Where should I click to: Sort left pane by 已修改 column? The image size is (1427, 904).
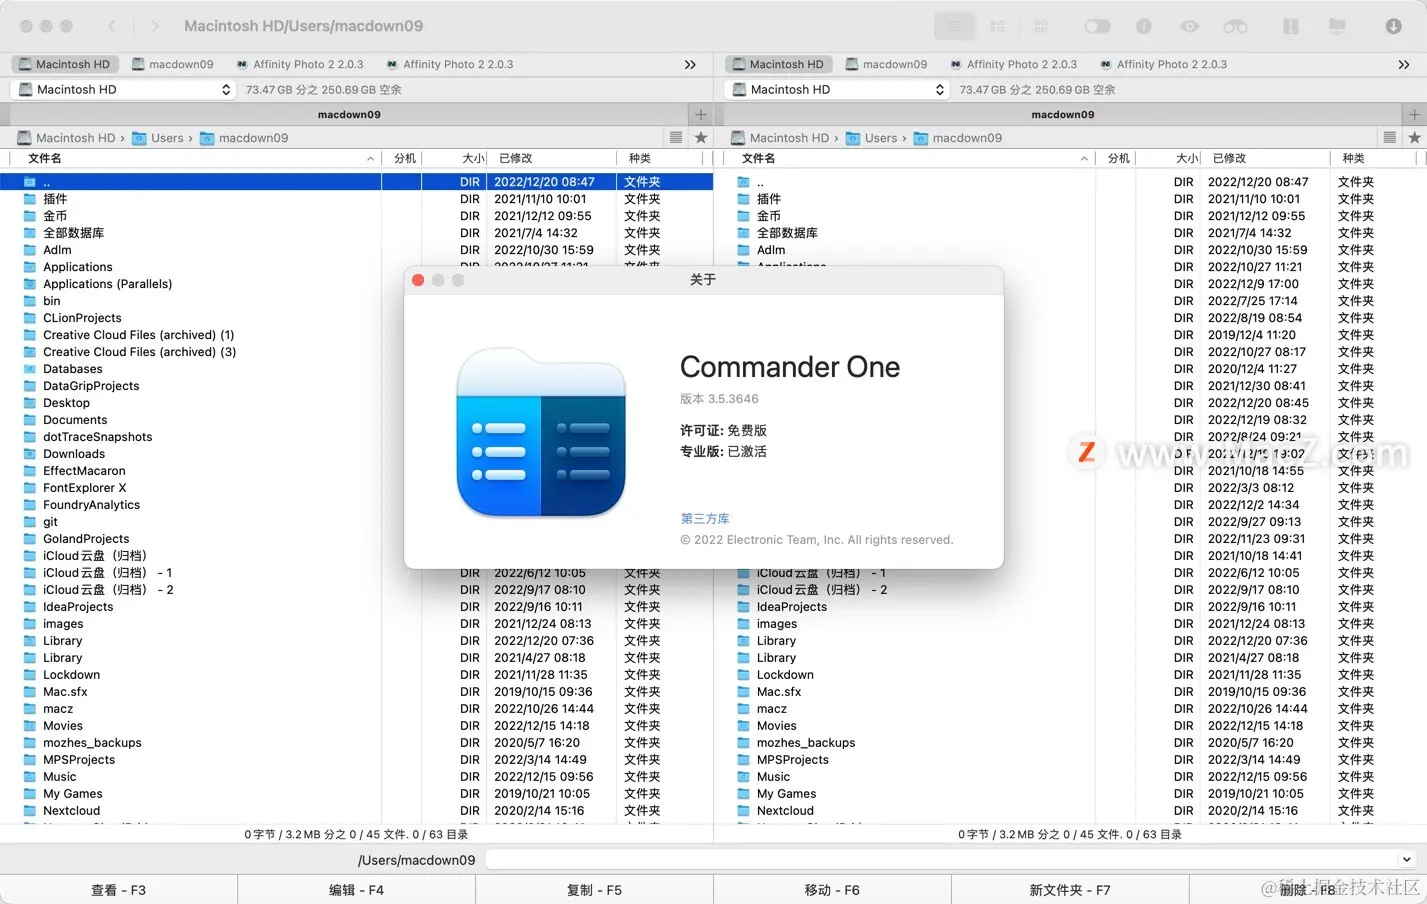pyautogui.click(x=553, y=158)
